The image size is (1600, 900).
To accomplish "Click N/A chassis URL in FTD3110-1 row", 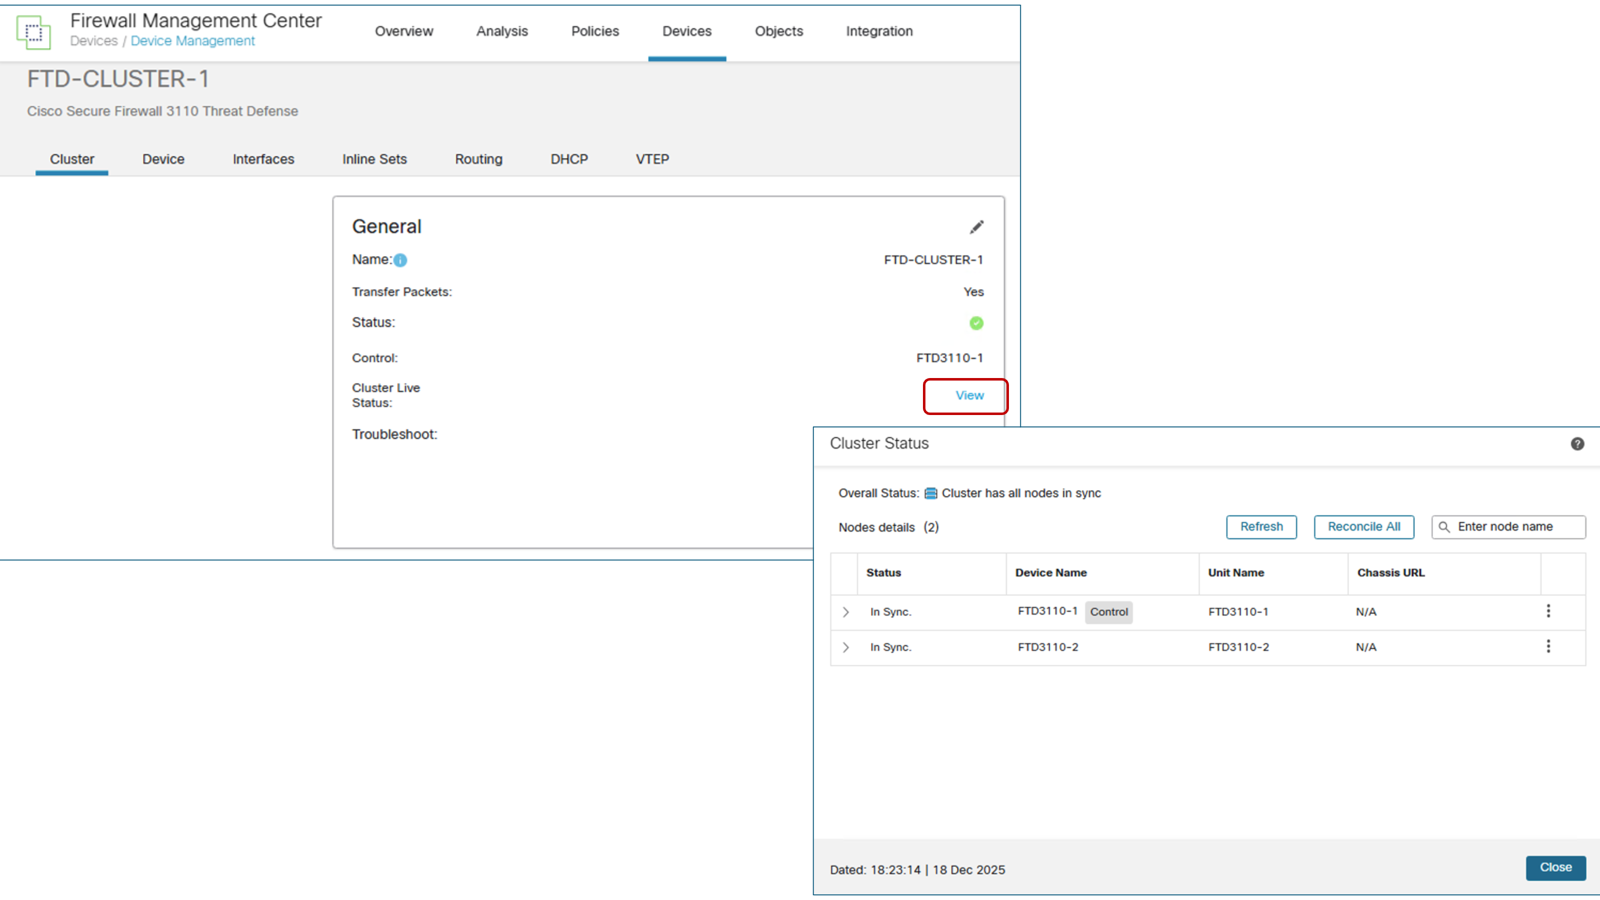I will point(1366,612).
